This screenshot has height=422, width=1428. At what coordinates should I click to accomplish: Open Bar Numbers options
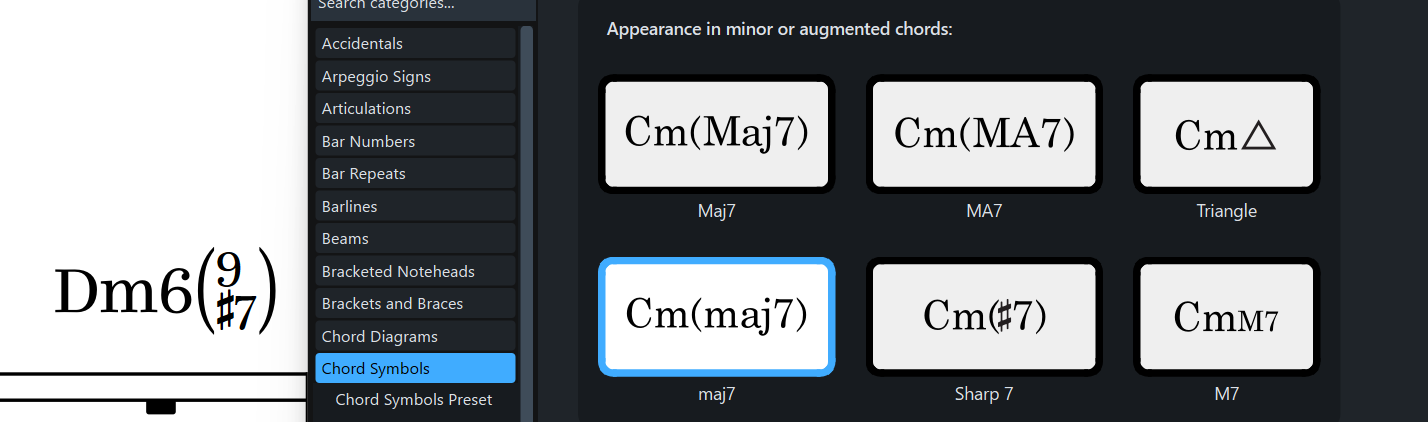click(415, 142)
